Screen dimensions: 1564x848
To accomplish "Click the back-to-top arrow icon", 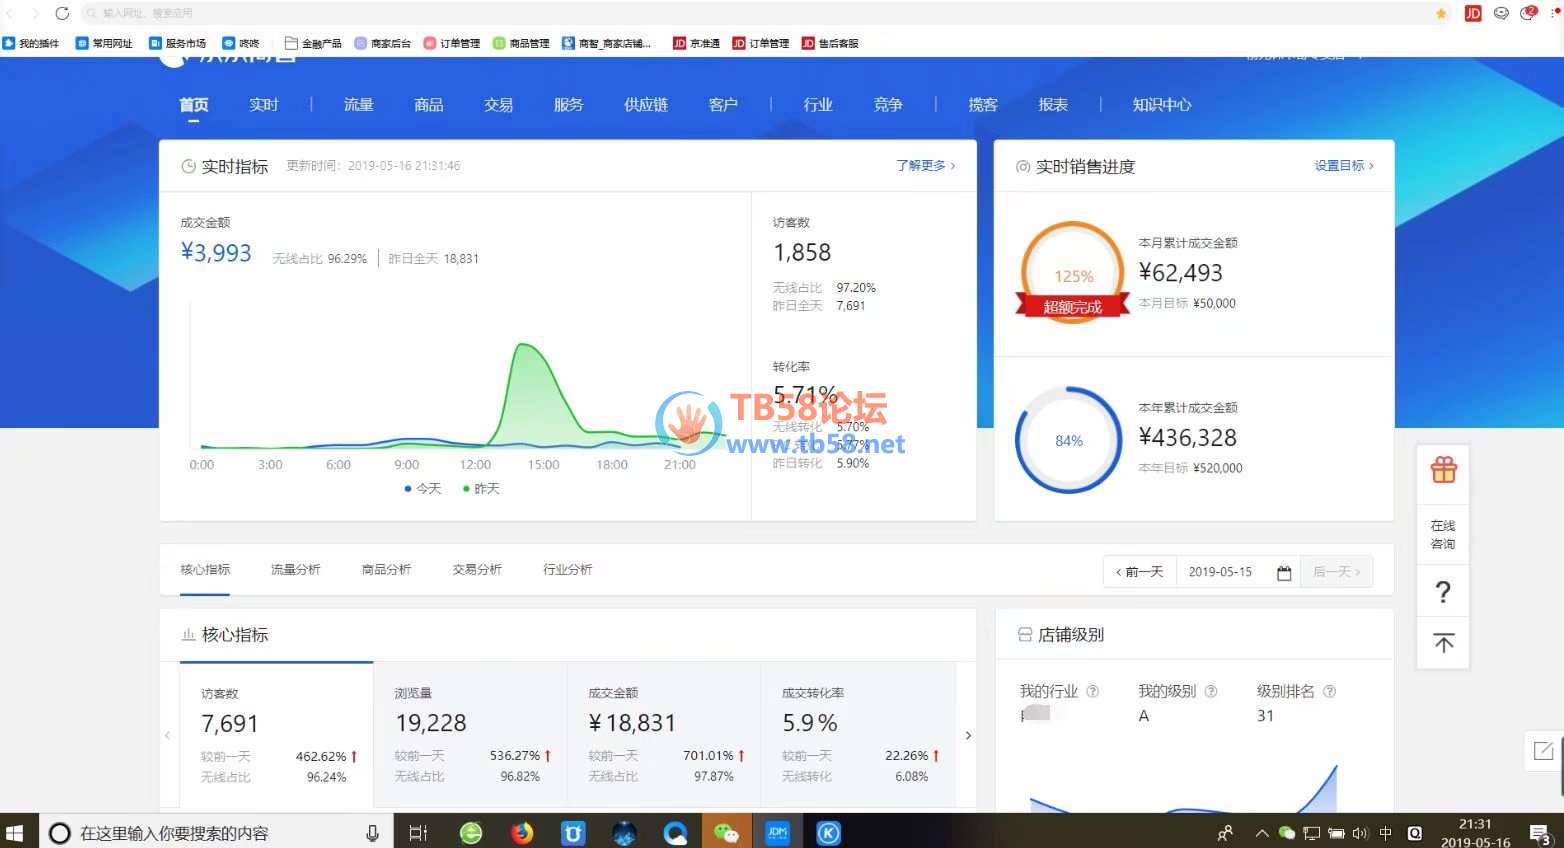I will tap(1443, 643).
